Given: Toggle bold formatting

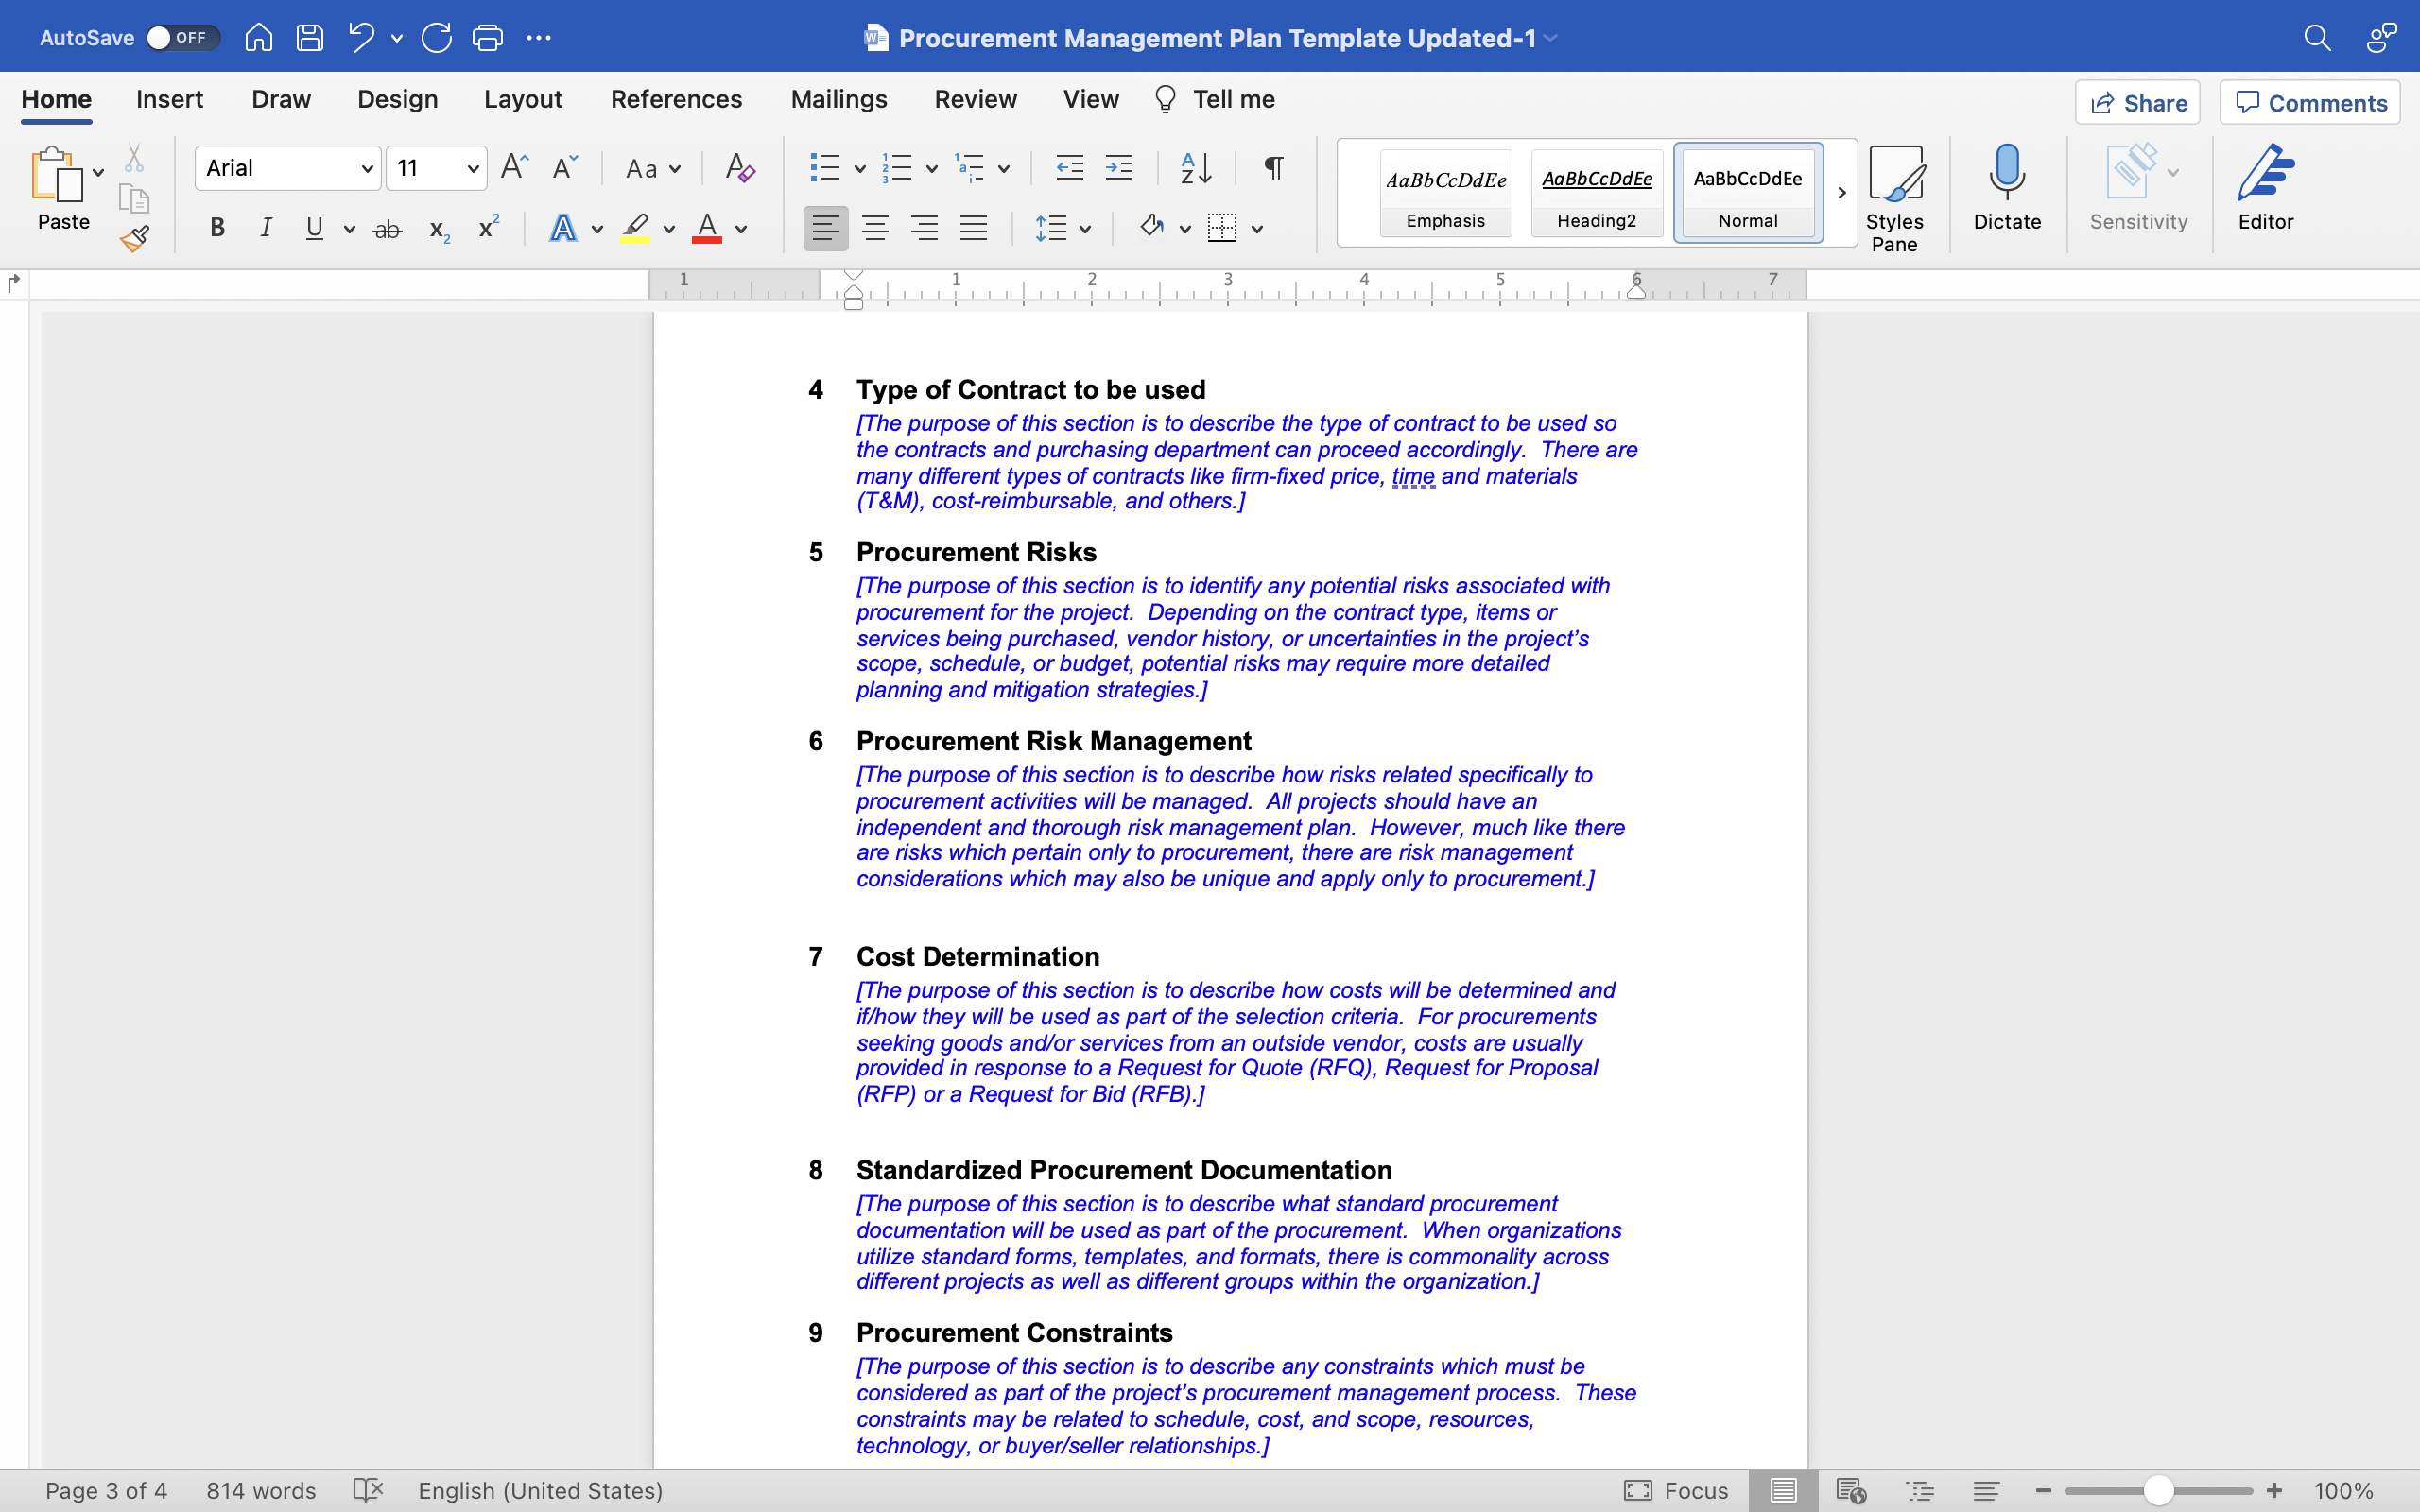Looking at the screenshot, I should click(216, 228).
